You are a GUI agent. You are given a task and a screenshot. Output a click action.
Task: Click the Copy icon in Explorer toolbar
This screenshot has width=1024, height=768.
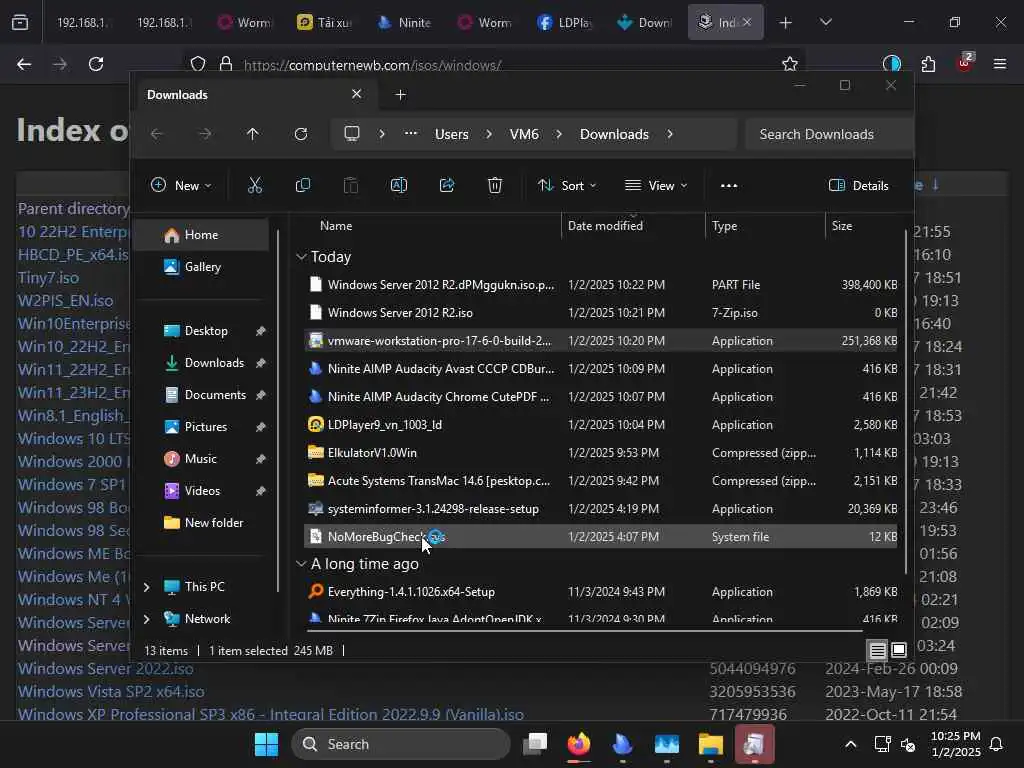[303, 185]
